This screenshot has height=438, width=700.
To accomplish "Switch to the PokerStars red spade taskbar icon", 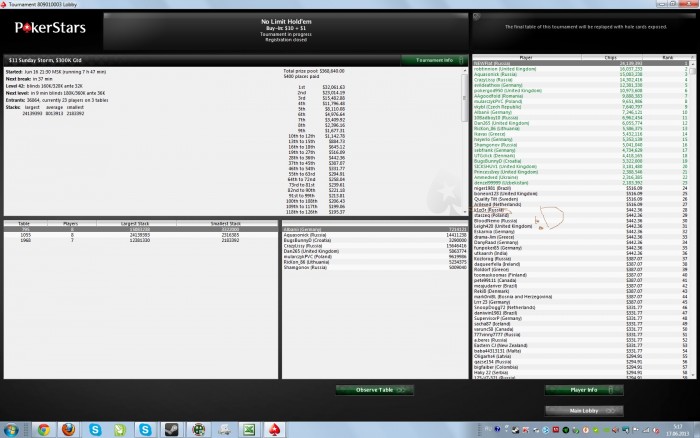I will pyautogui.click(x=275, y=430).
